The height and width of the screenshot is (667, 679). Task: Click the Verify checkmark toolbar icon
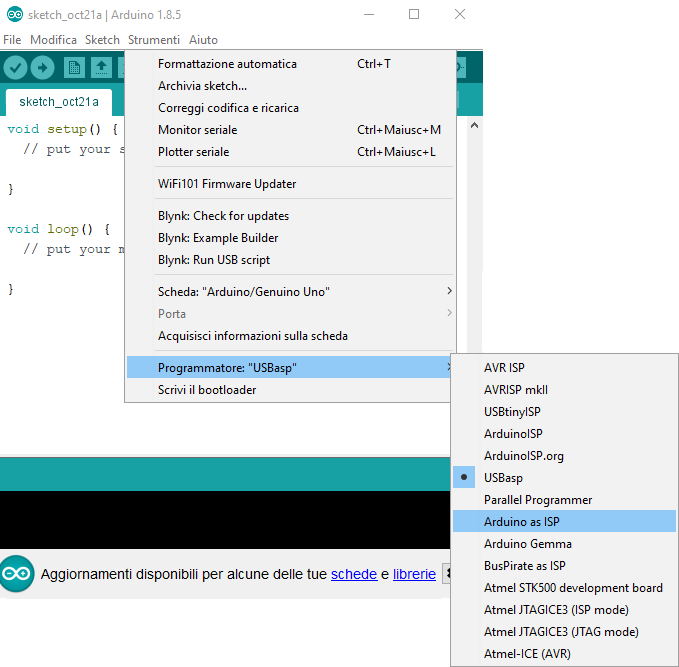click(x=15, y=68)
